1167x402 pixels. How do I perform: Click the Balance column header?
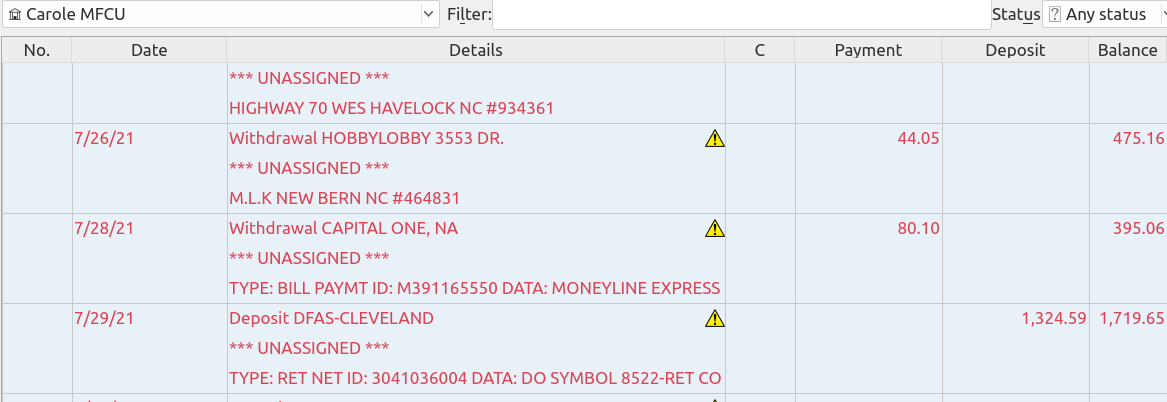point(1127,50)
